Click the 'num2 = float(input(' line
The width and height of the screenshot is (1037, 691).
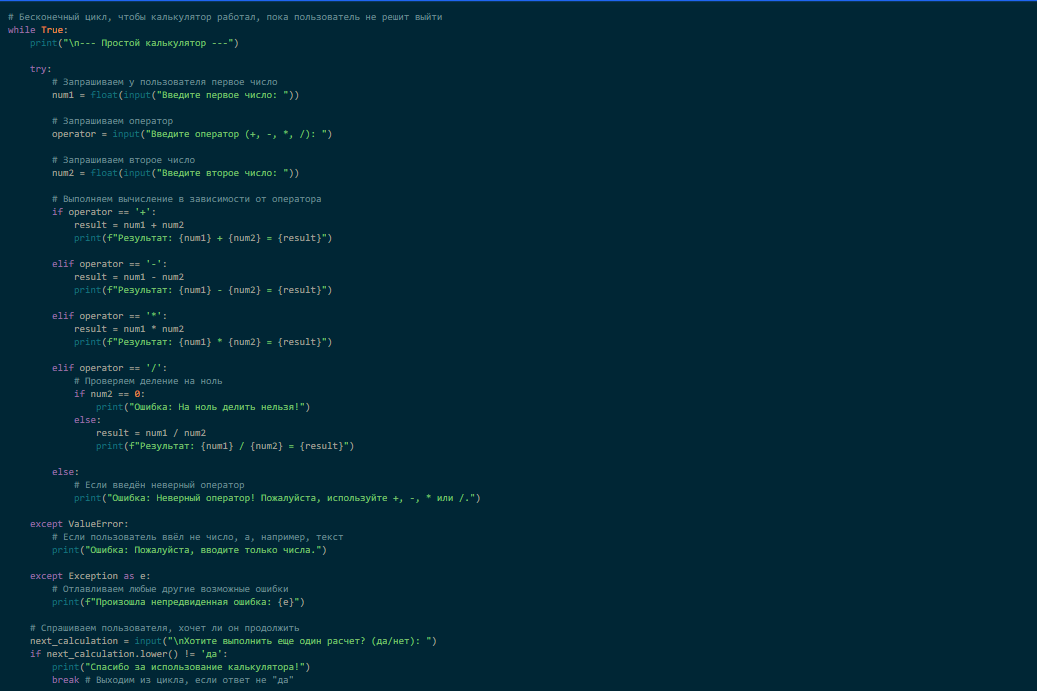(x=175, y=173)
